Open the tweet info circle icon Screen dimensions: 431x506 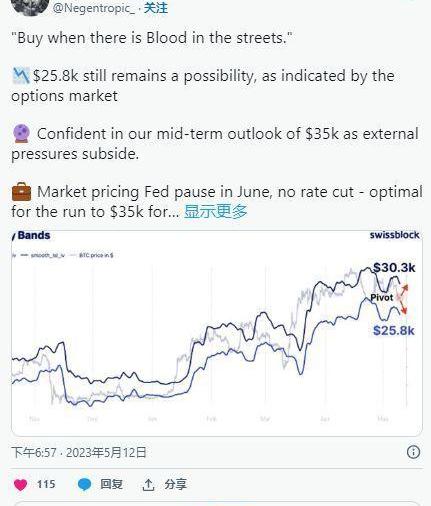(413, 452)
